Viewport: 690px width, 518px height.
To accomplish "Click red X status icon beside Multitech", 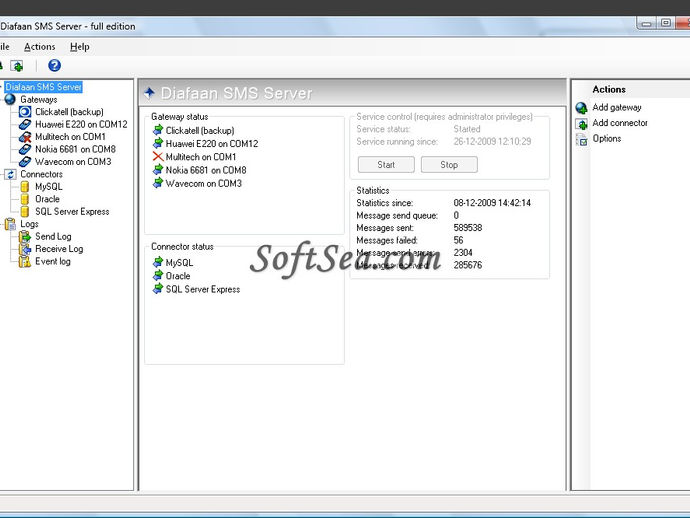I will pos(158,156).
